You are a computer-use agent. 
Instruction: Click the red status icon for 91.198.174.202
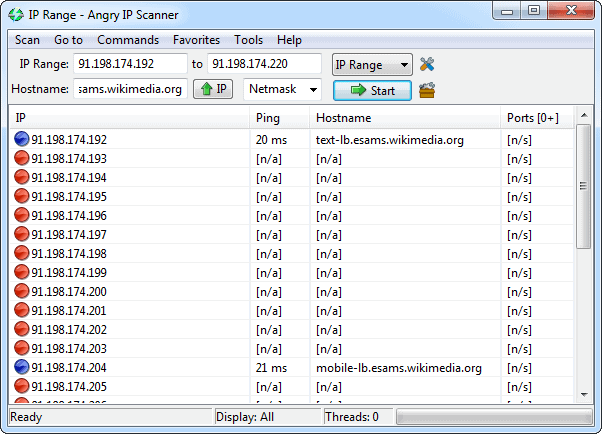coord(22,329)
